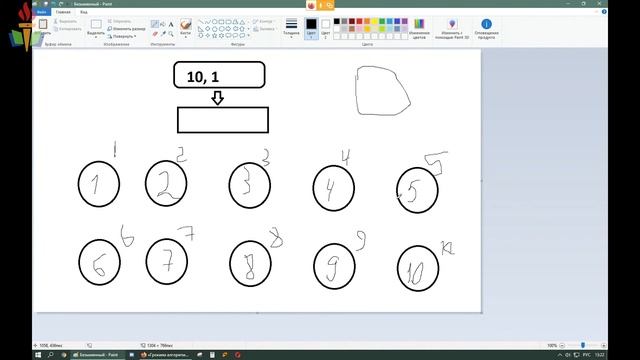Click the zoom in plus button

click(604, 345)
